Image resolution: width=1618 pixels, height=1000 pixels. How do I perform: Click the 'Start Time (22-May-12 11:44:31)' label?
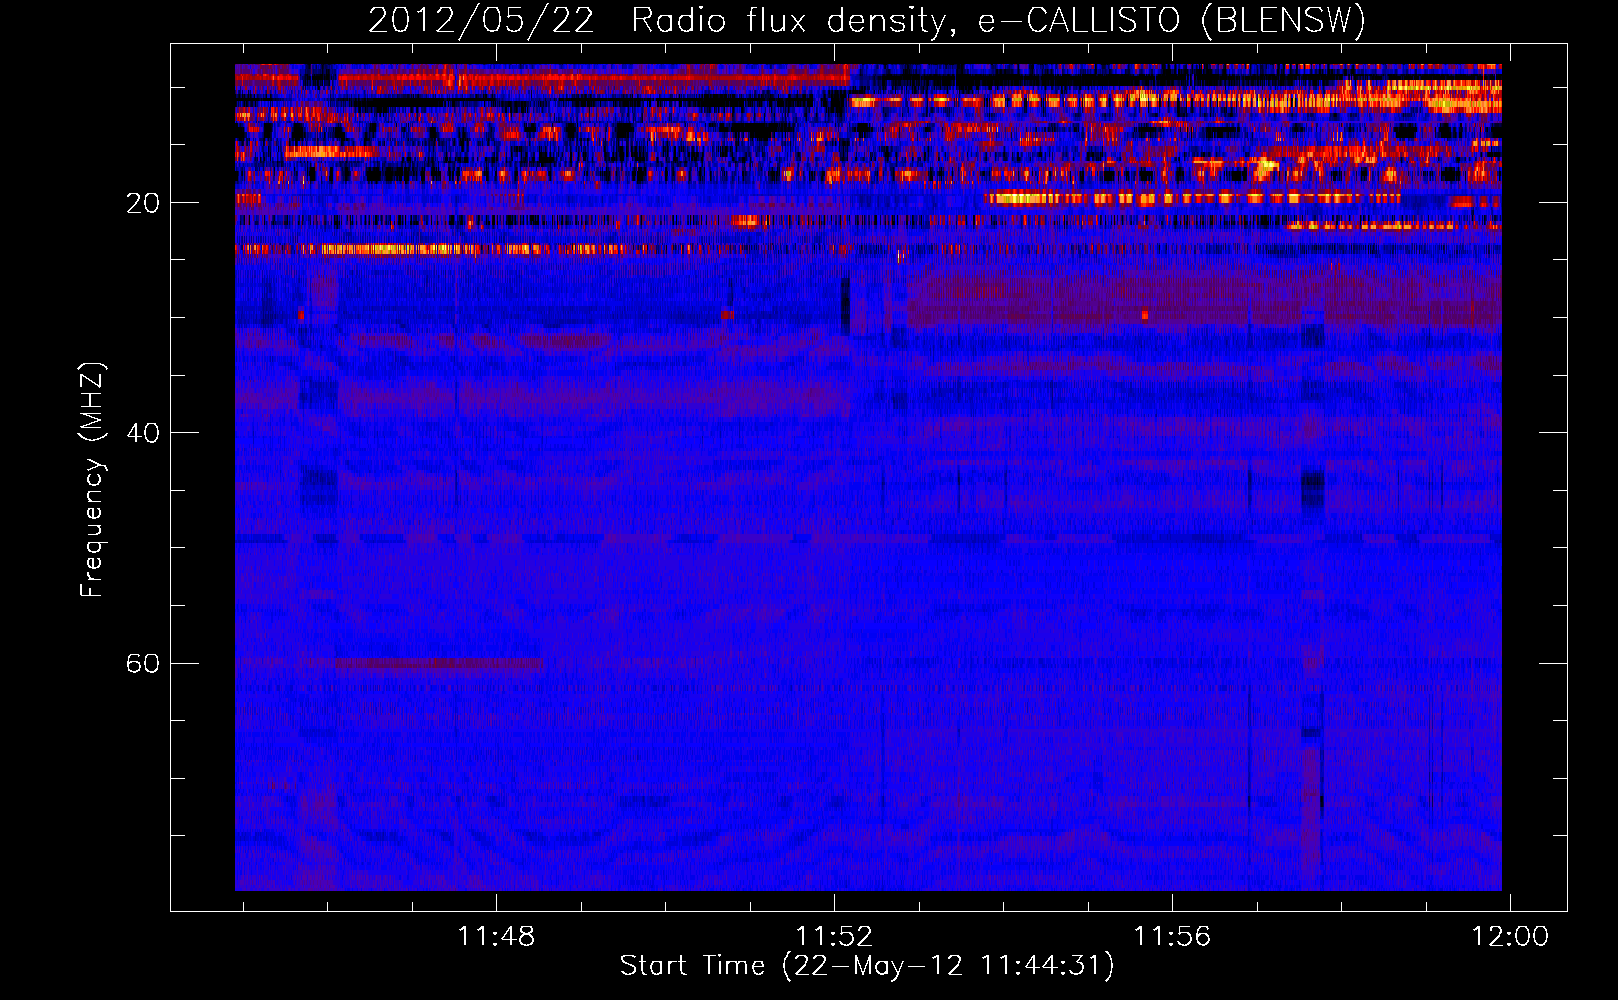pyautogui.click(x=867, y=966)
